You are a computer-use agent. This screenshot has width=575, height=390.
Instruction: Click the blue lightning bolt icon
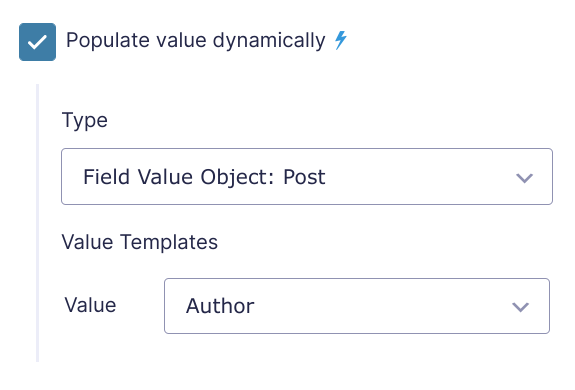tap(341, 40)
